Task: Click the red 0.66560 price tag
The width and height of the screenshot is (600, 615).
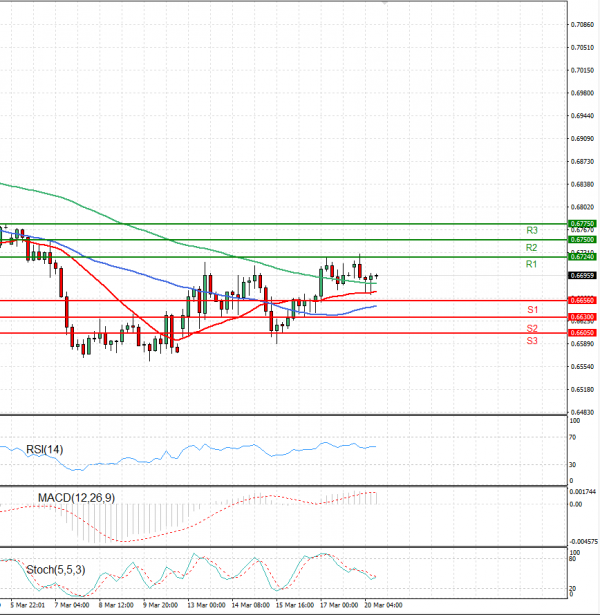Action: (582, 300)
